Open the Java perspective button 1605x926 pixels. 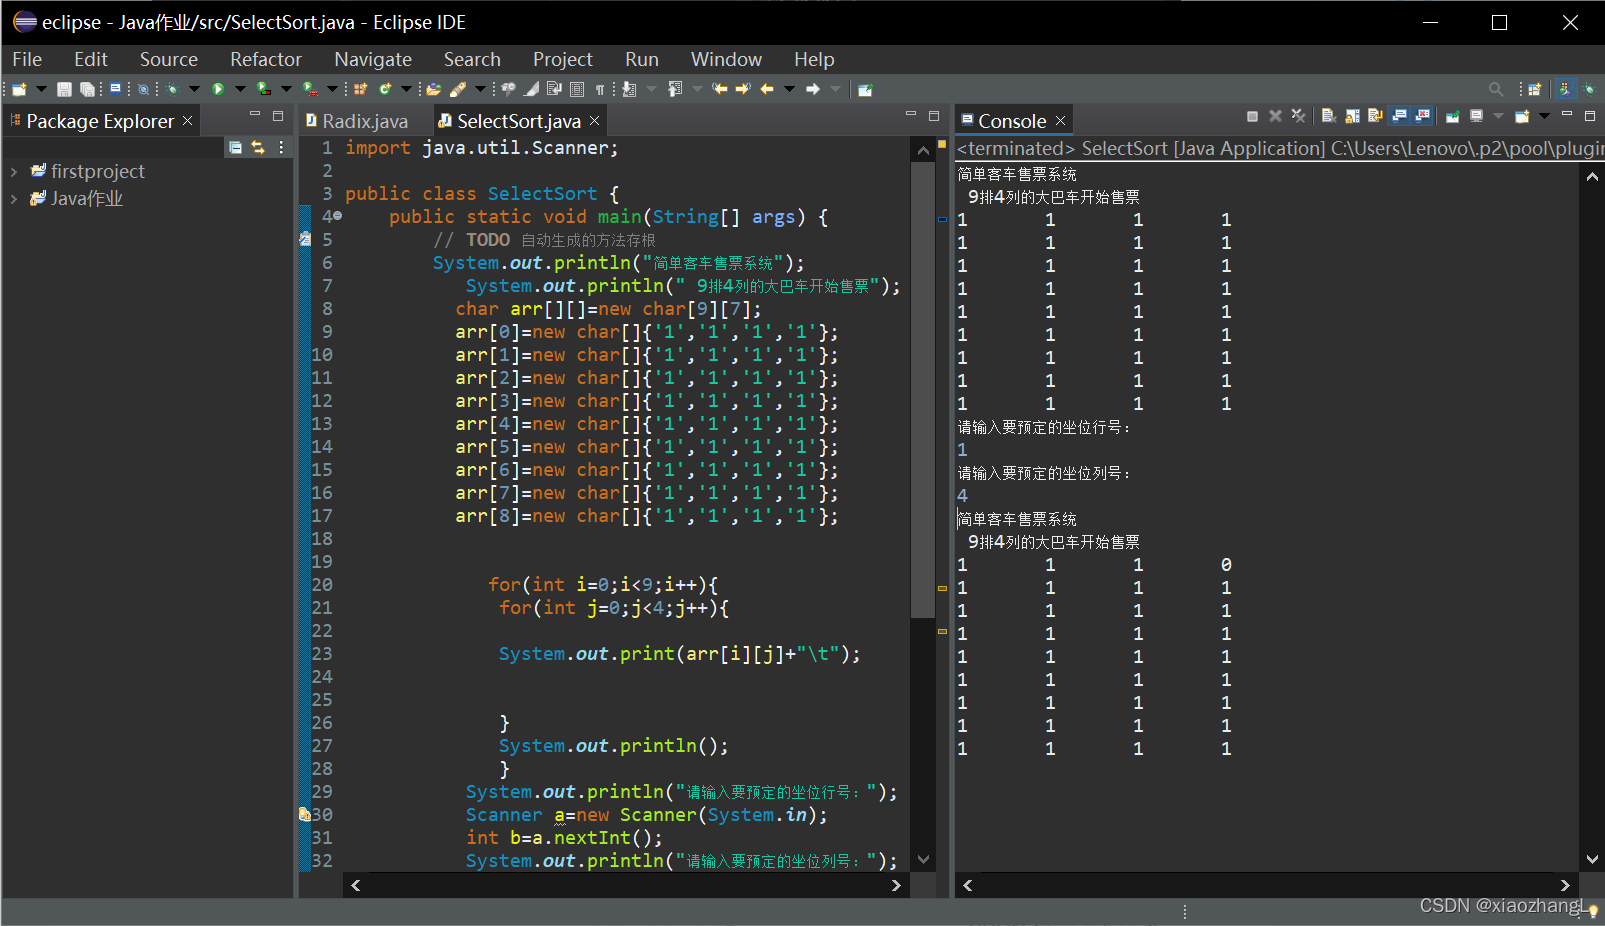[1565, 89]
